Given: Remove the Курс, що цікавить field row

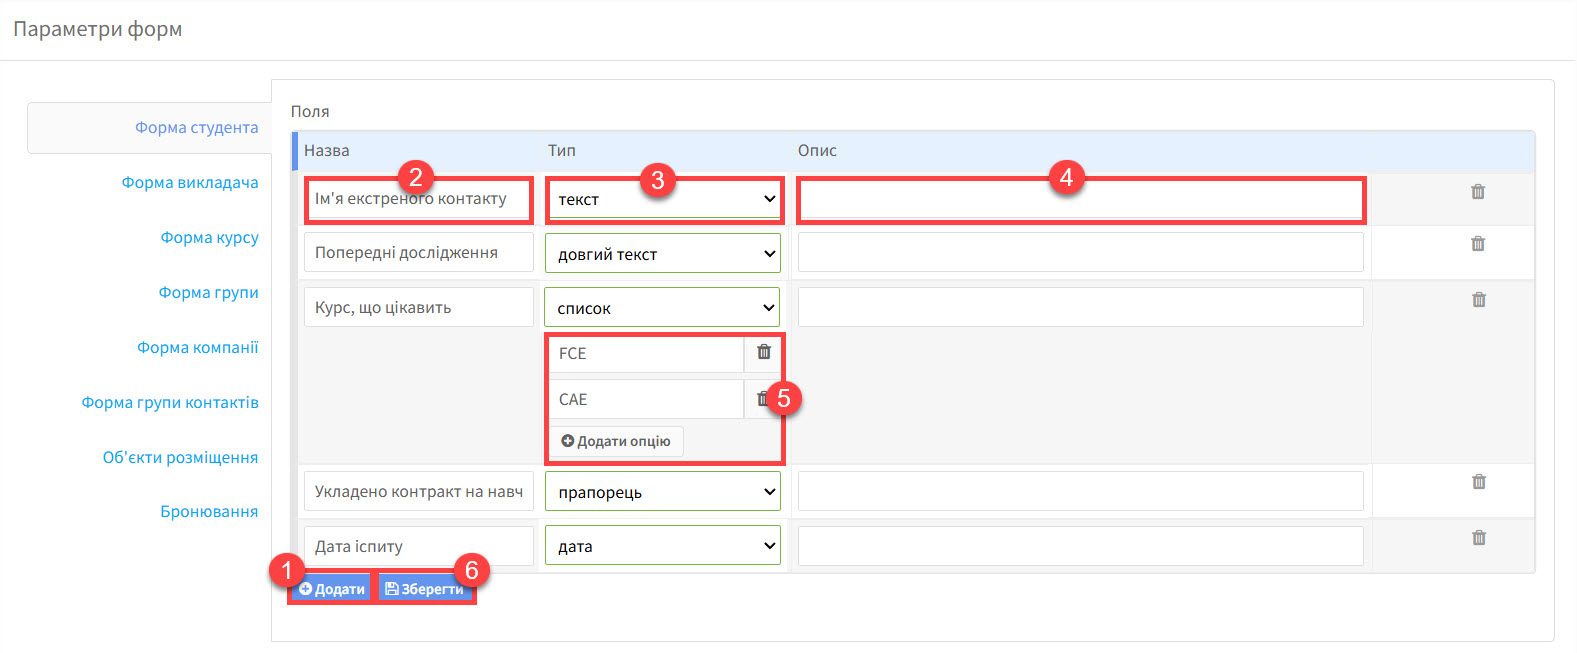Looking at the screenshot, I should (1478, 300).
